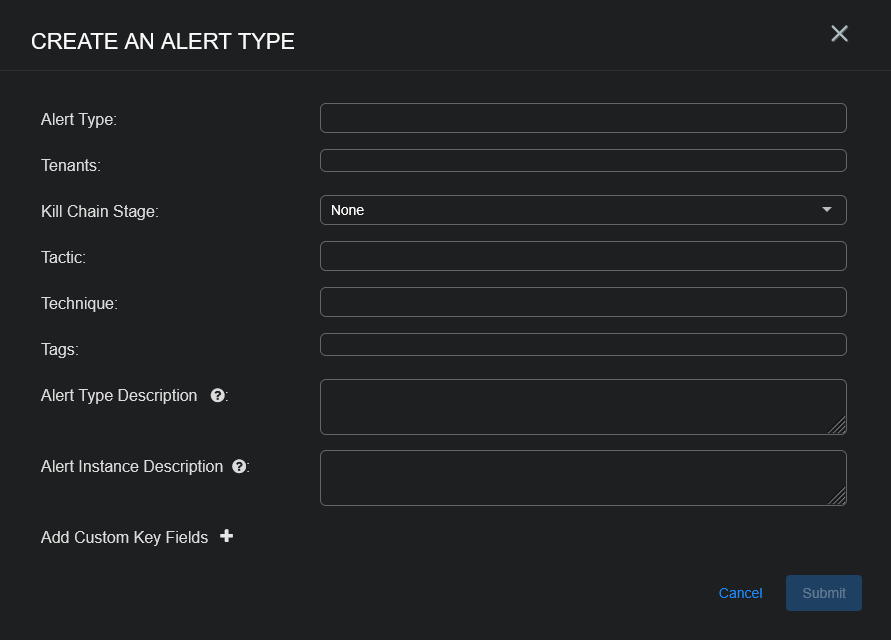Screen dimensions: 891x640
Task: Focus the Tags input box
Action: 583,345
